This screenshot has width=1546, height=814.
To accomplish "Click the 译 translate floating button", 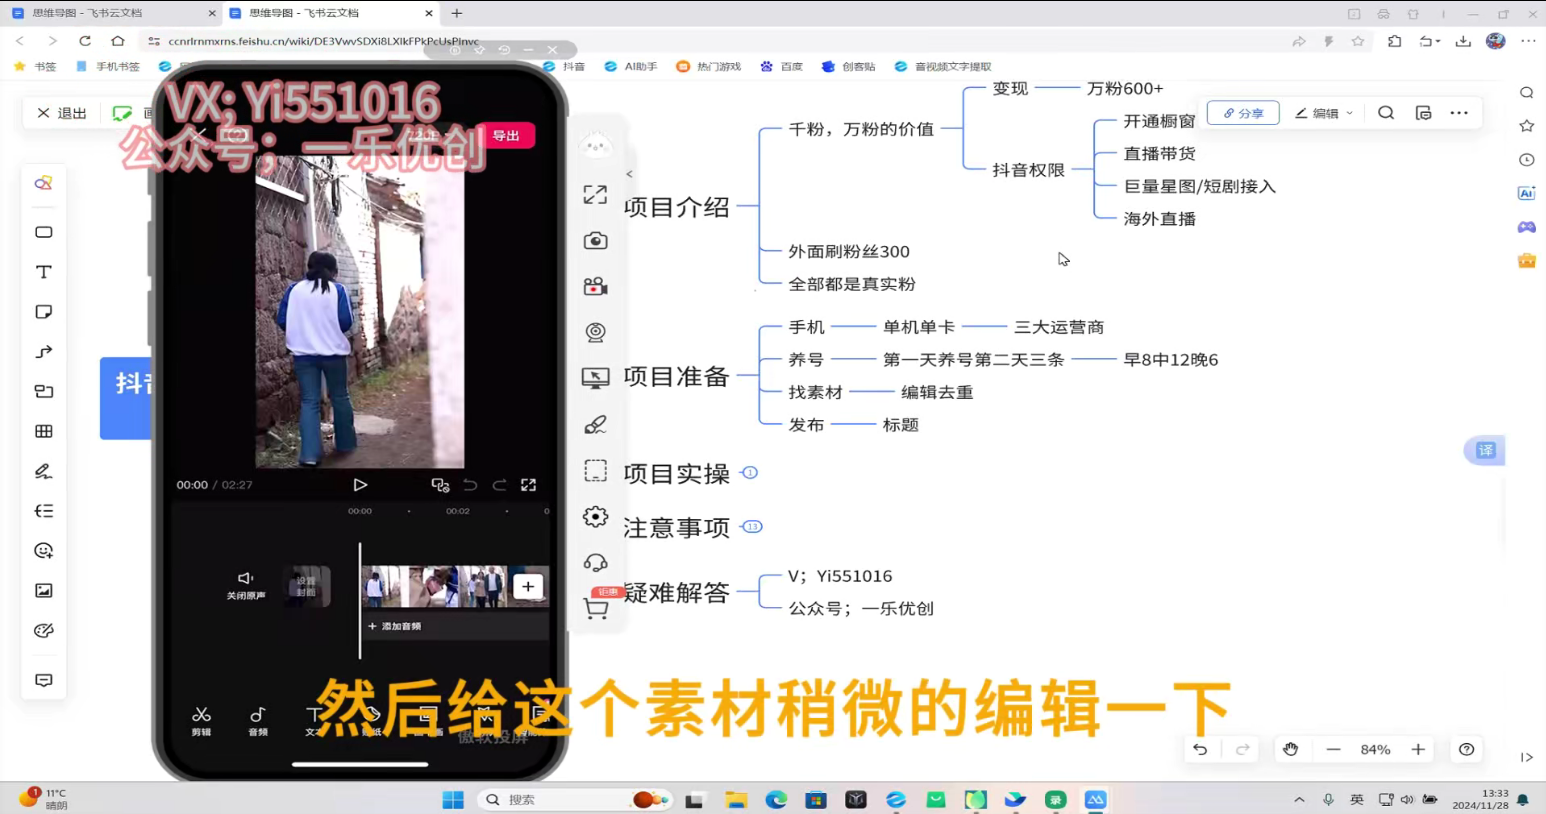I will 1485,450.
